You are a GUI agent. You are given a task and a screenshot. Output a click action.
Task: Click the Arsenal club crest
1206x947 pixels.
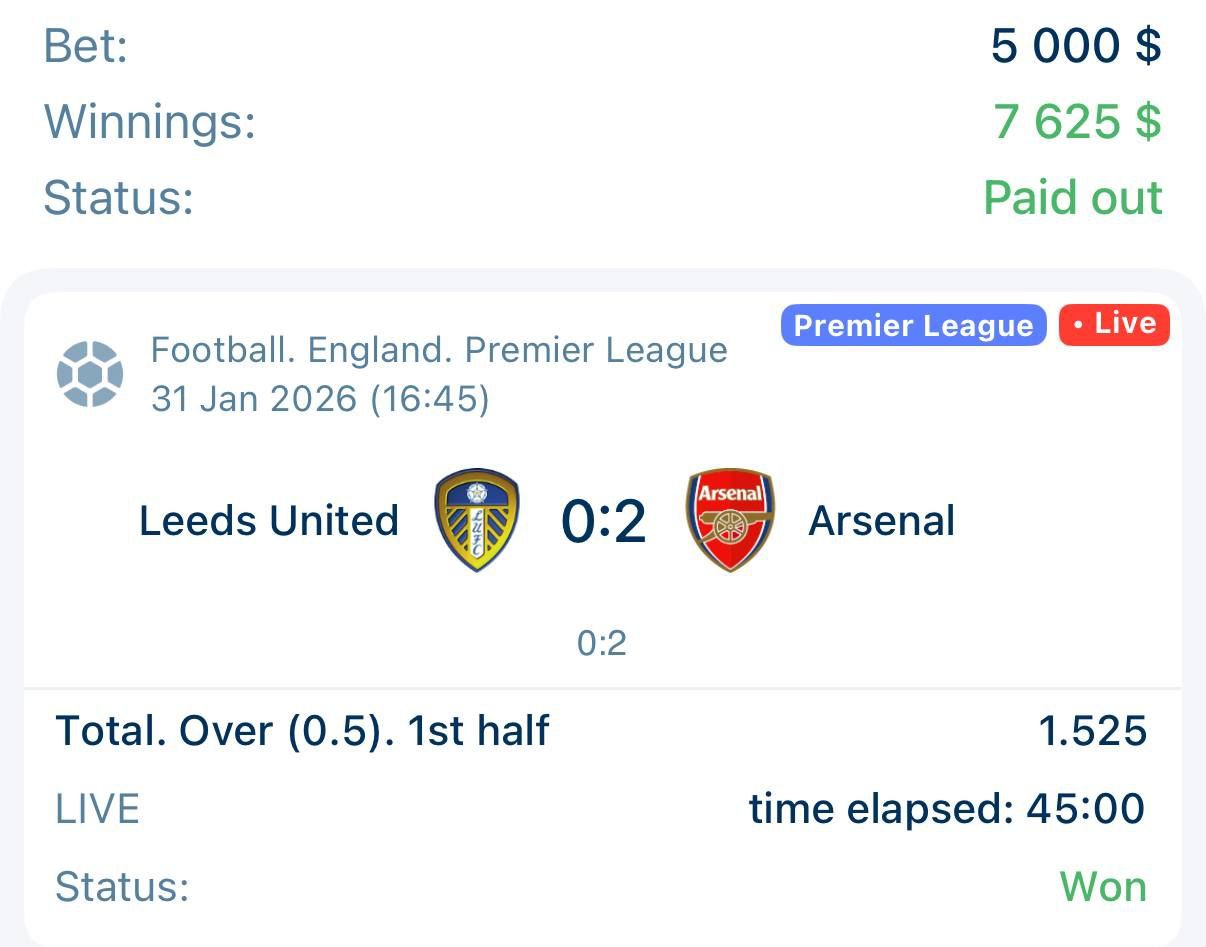[x=730, y=520]
